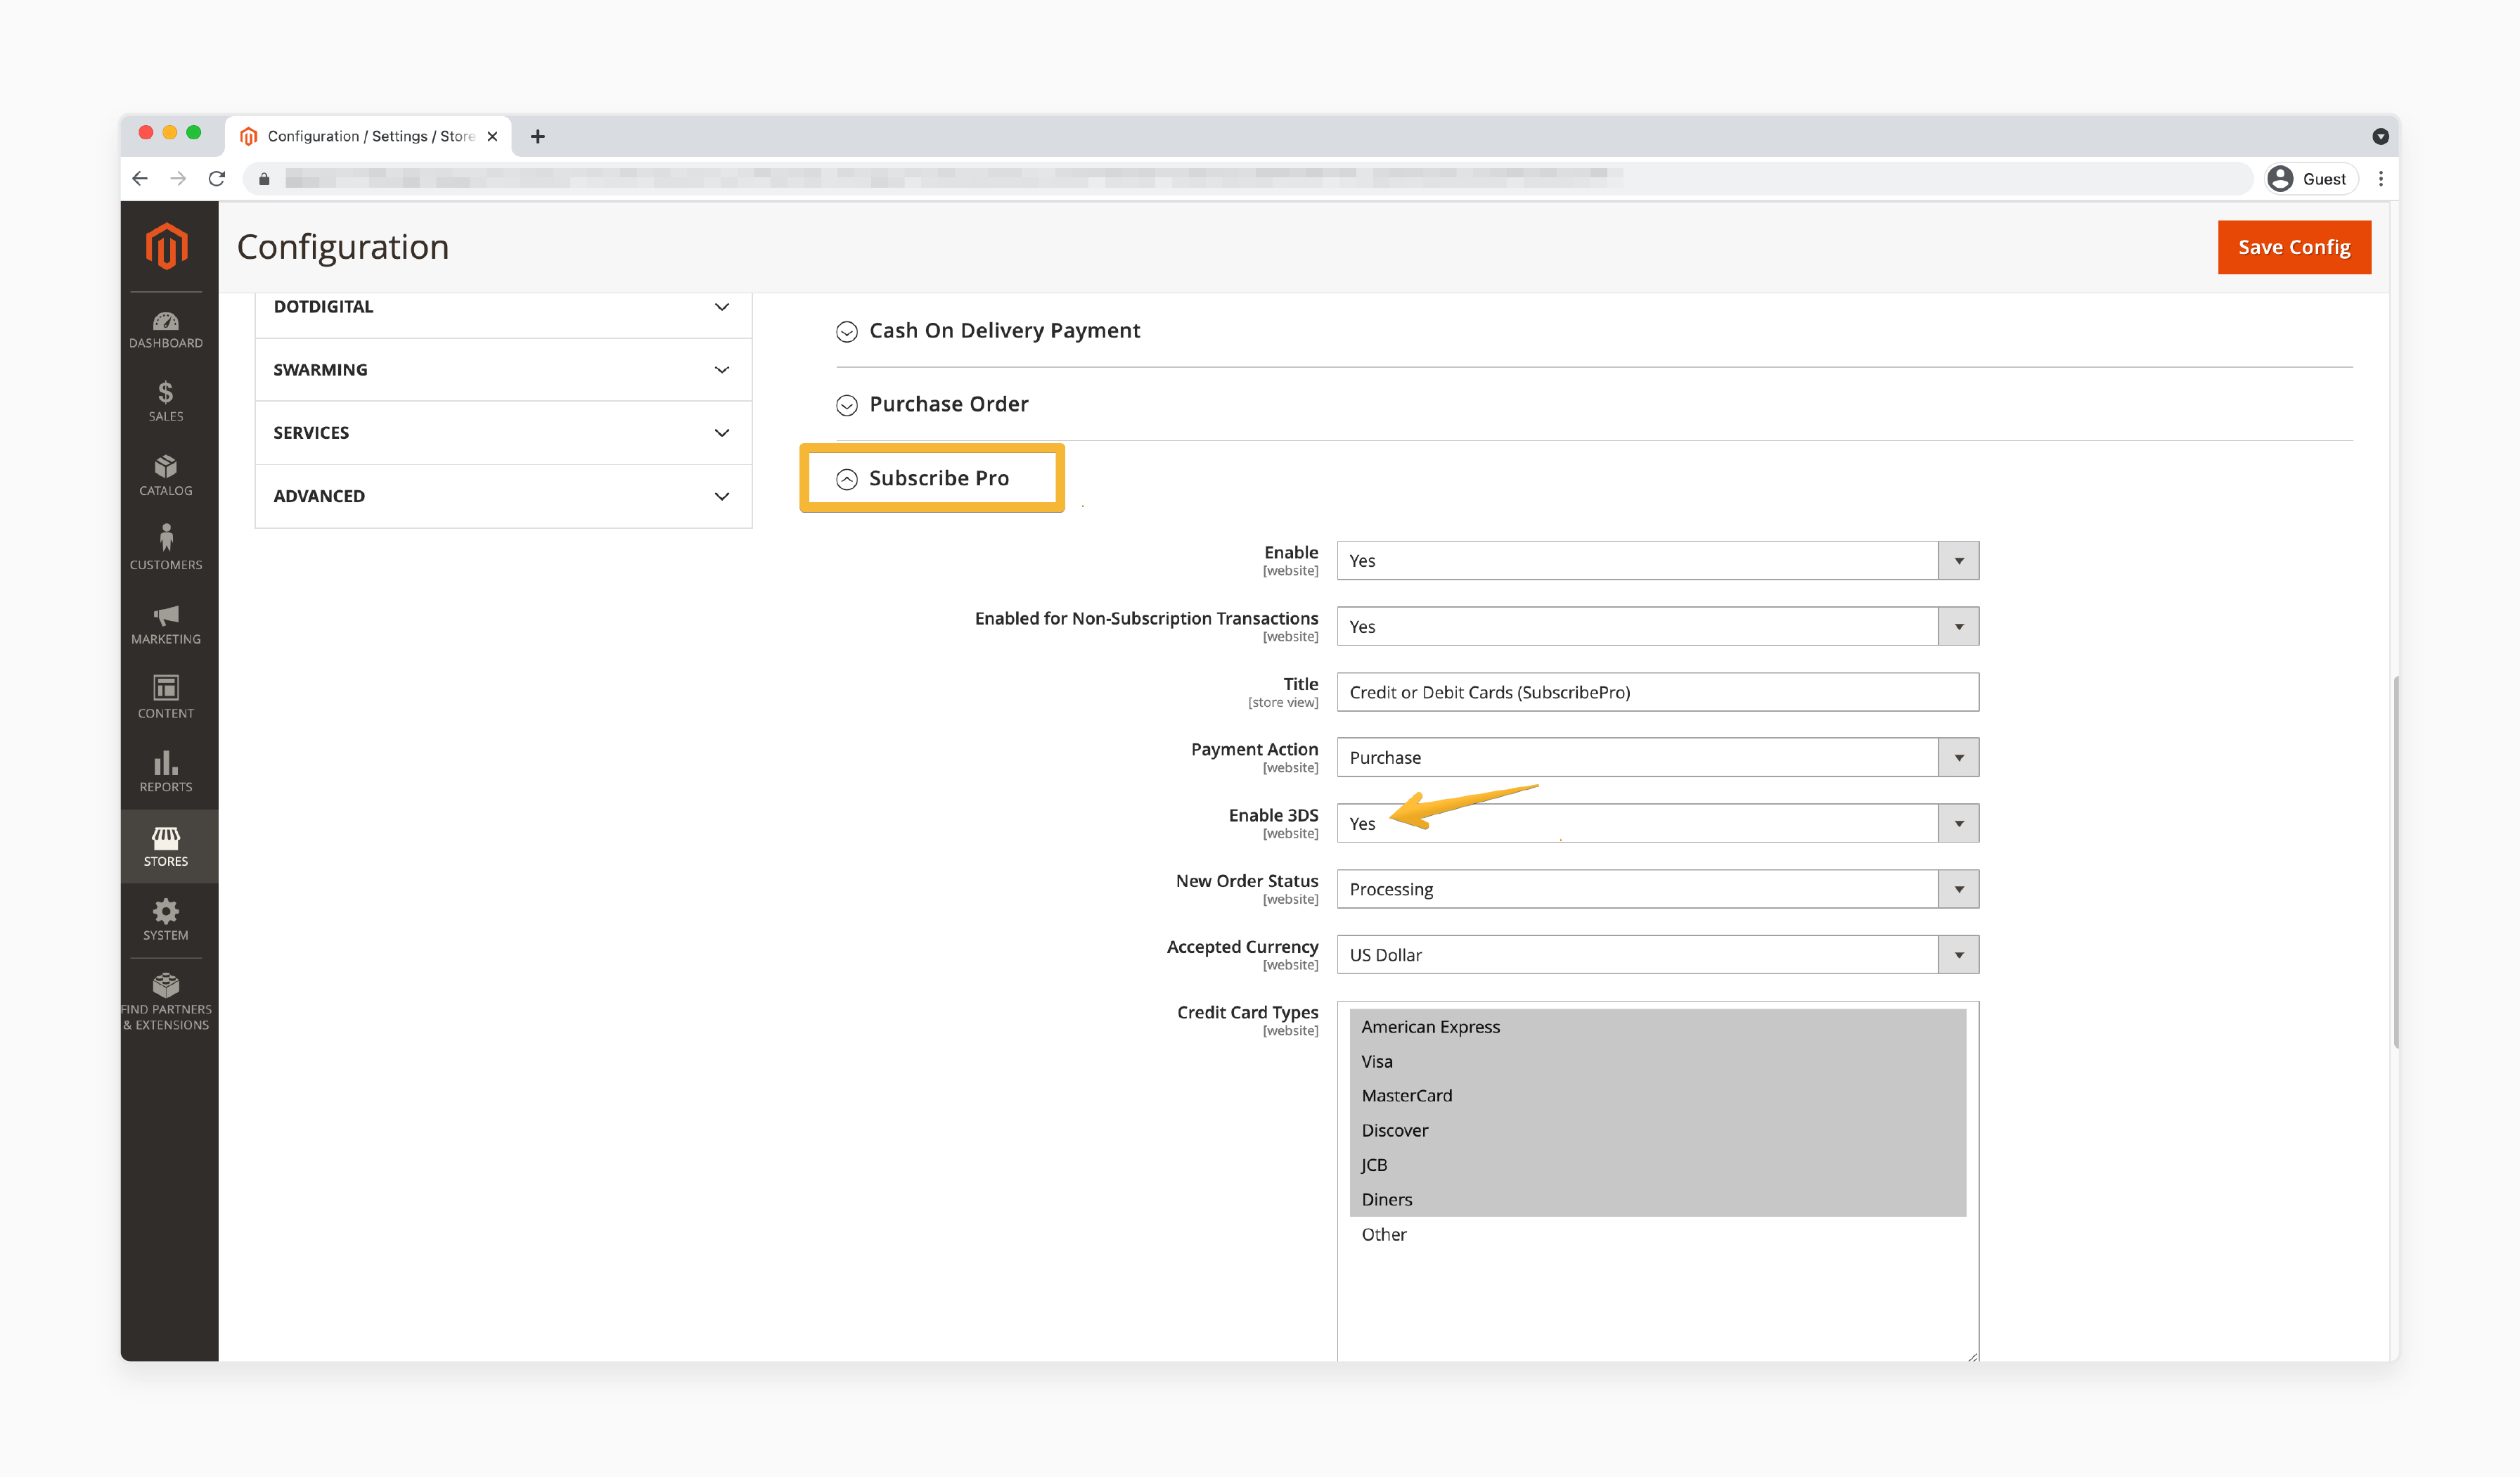2520x1477 pixels.
Task: Click the Credit Card Types list resize handle
Action: [1972, 1355]
